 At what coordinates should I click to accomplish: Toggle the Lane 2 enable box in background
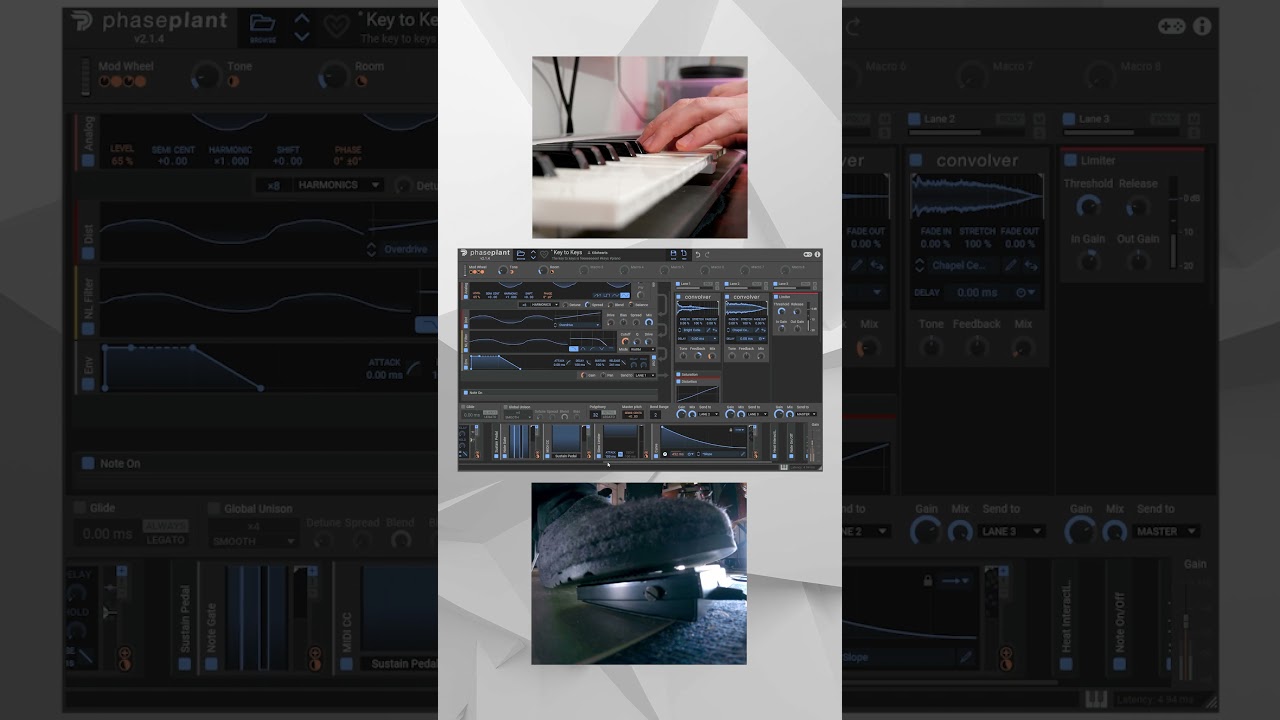[x=914, y=119]
